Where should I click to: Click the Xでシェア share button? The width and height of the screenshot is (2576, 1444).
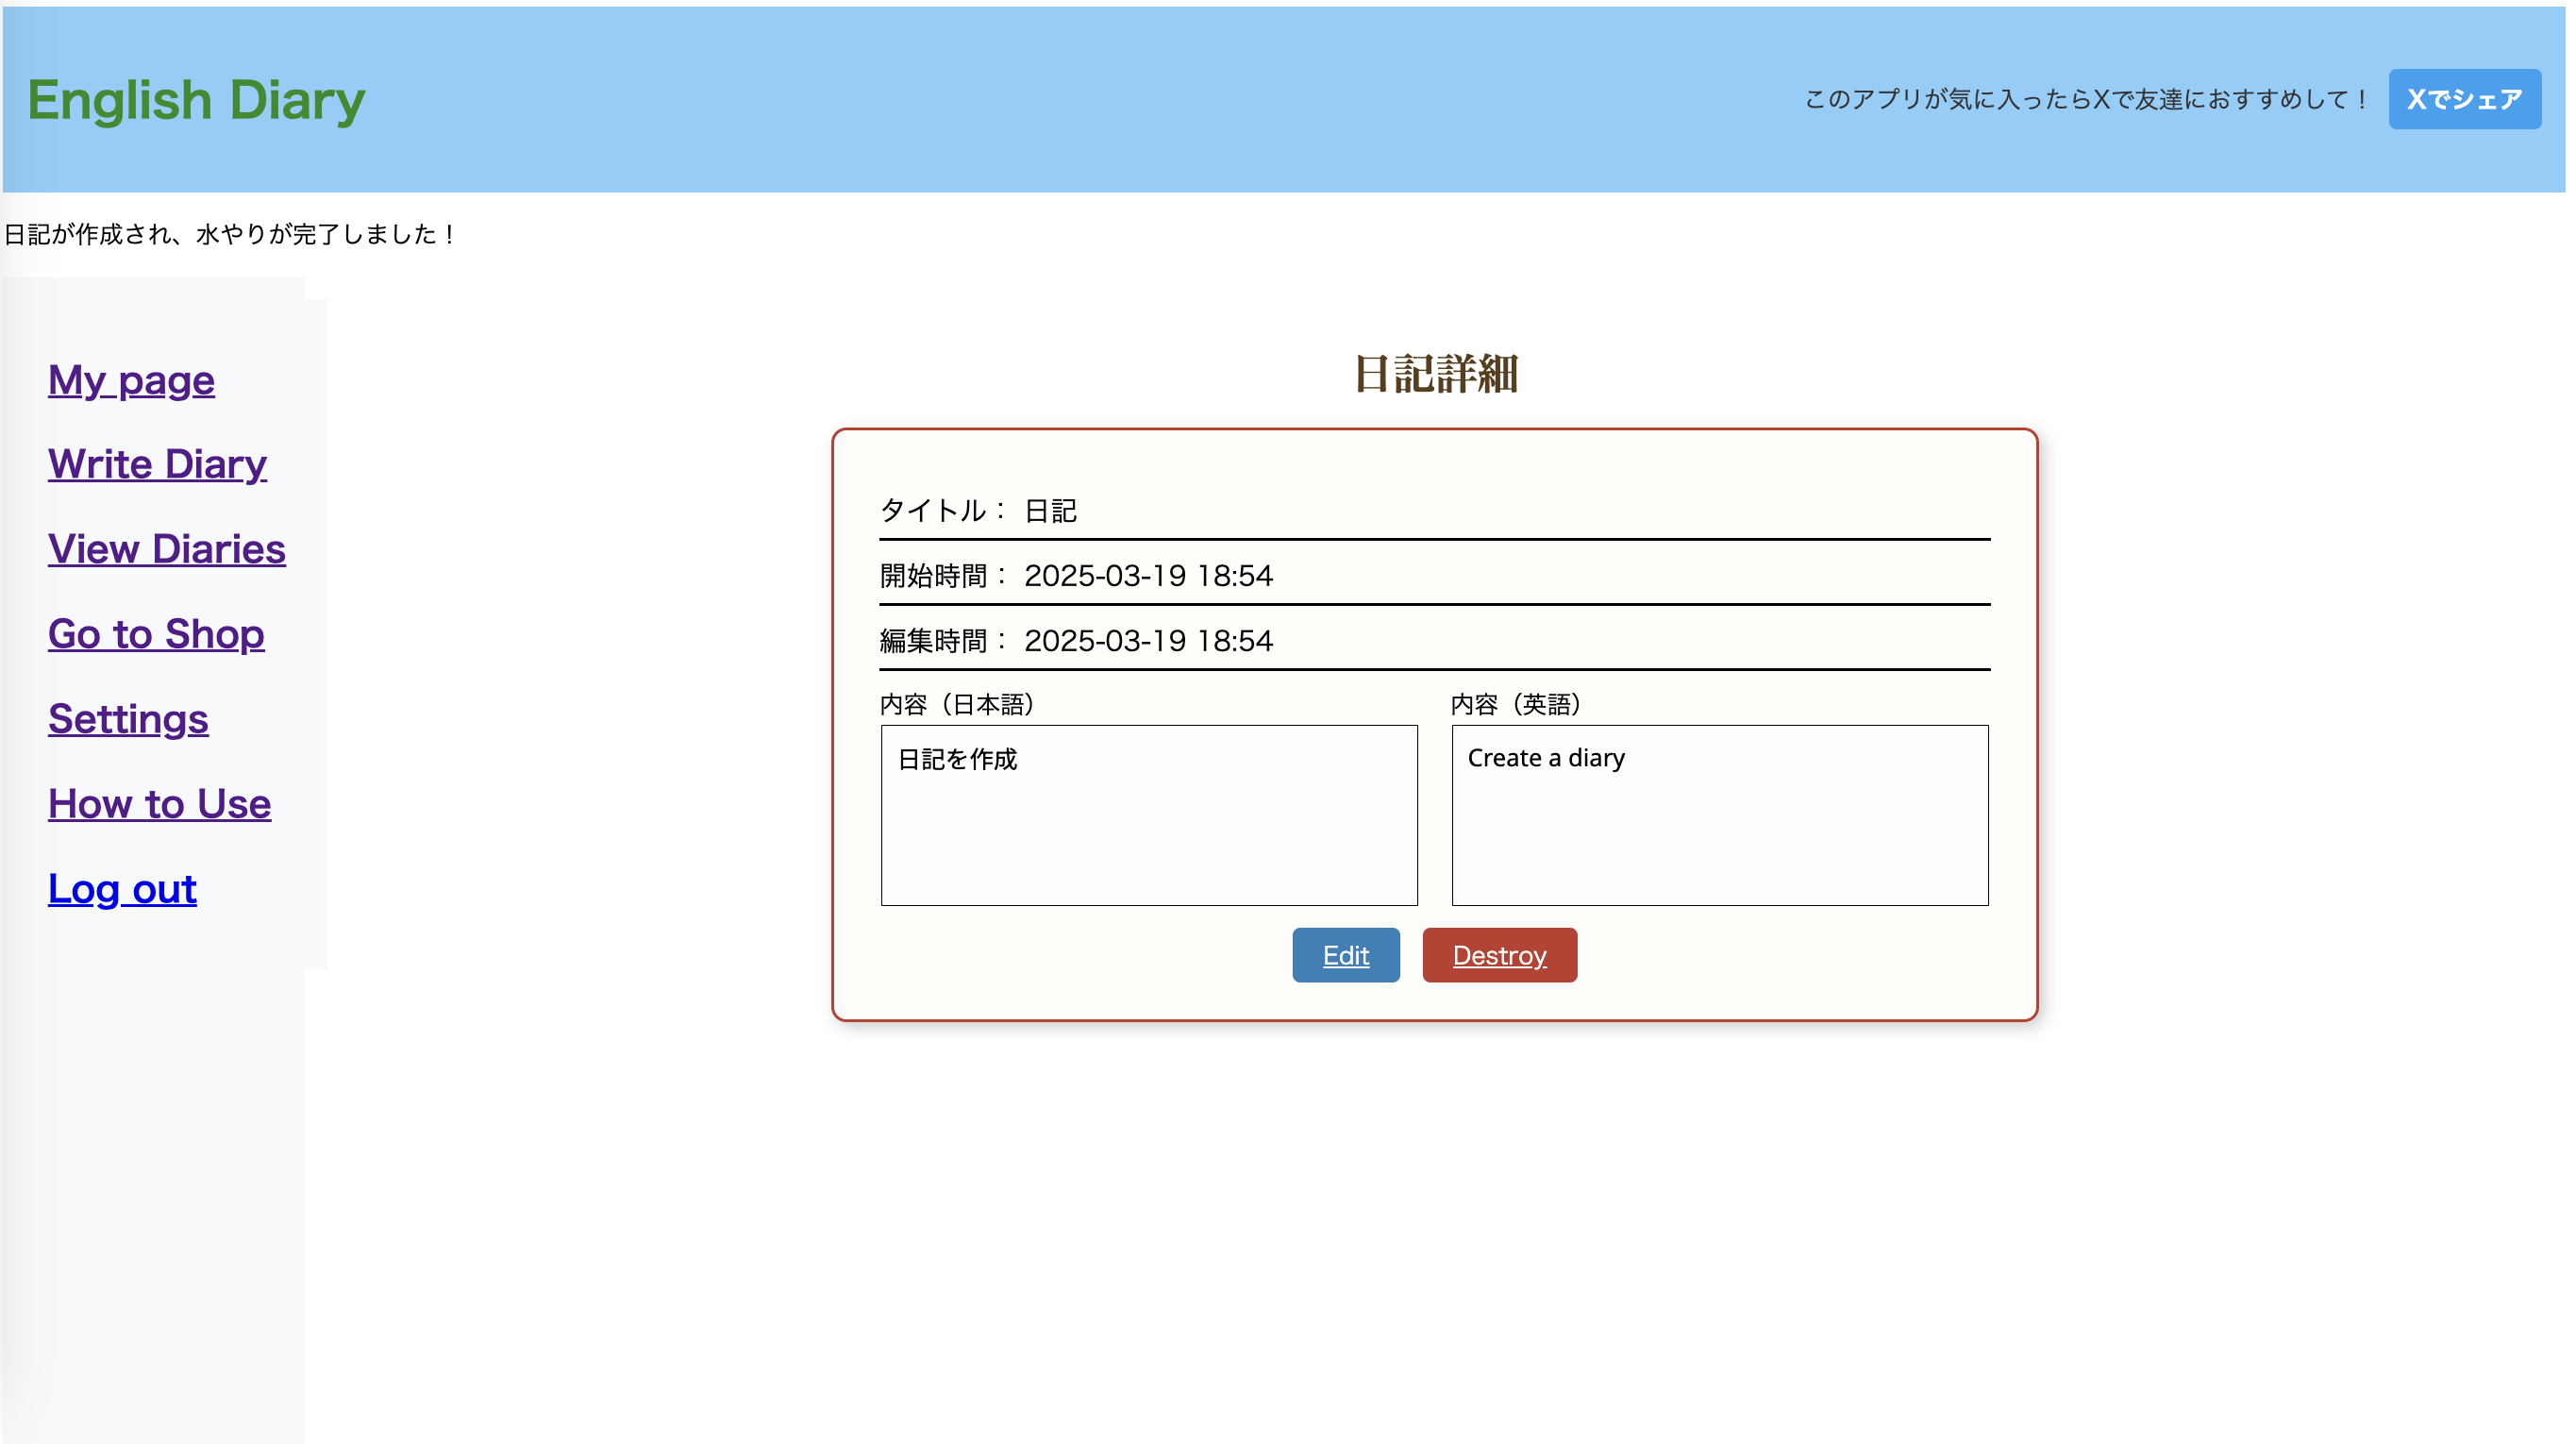pos(2463,99)
